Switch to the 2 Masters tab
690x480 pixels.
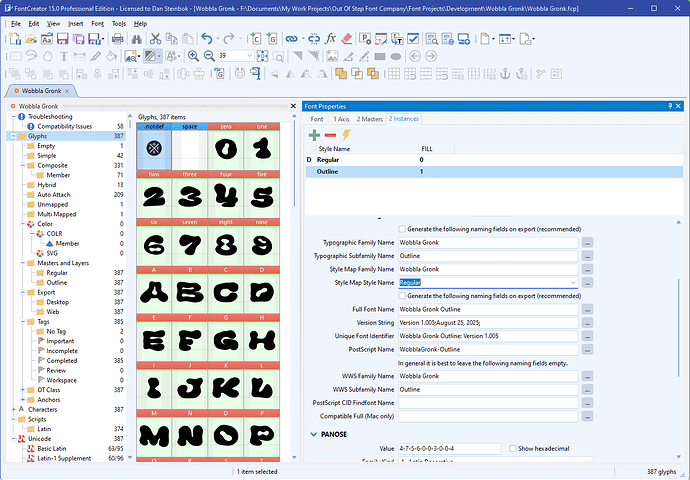370,119
